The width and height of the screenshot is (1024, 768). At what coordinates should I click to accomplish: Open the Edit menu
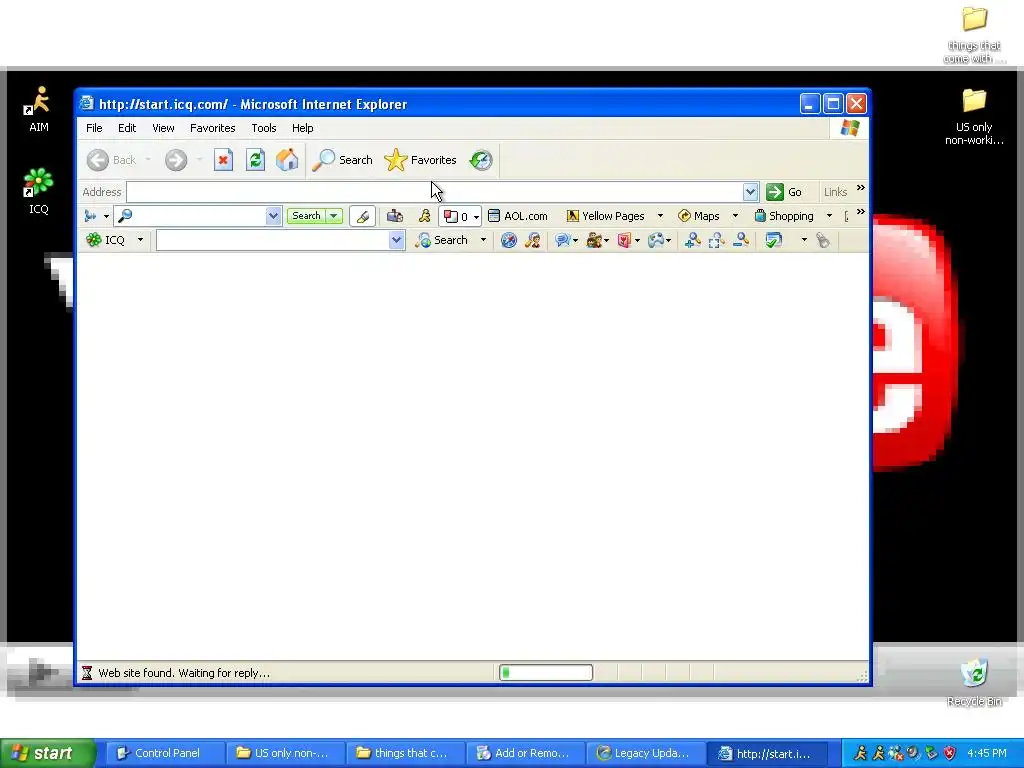tap(127, 128)
